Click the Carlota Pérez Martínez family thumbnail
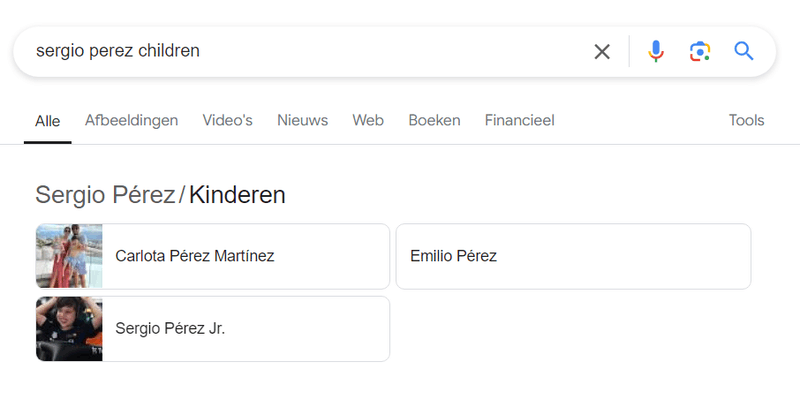The height and width of the screenshot is (407, 800). click(x=69, y=256)
